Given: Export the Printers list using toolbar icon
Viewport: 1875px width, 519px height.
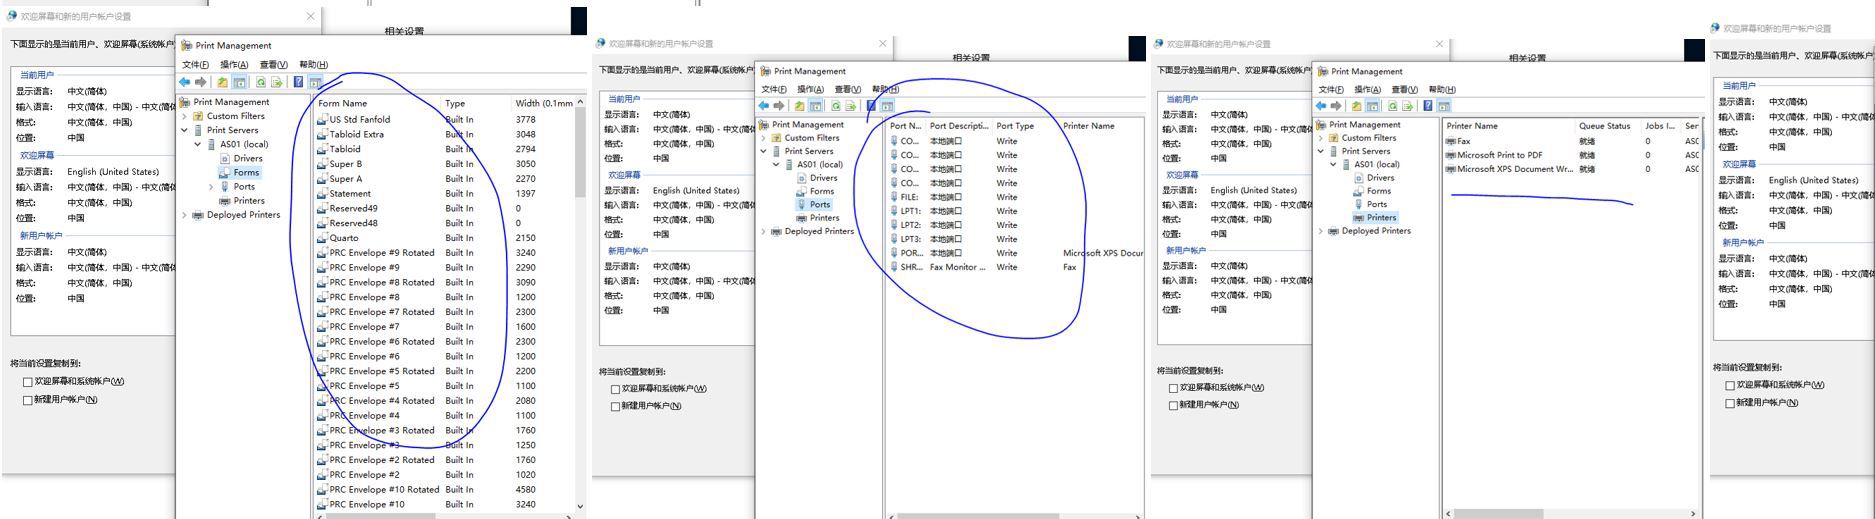Looking at the screenshot, I should [1409, 106].
